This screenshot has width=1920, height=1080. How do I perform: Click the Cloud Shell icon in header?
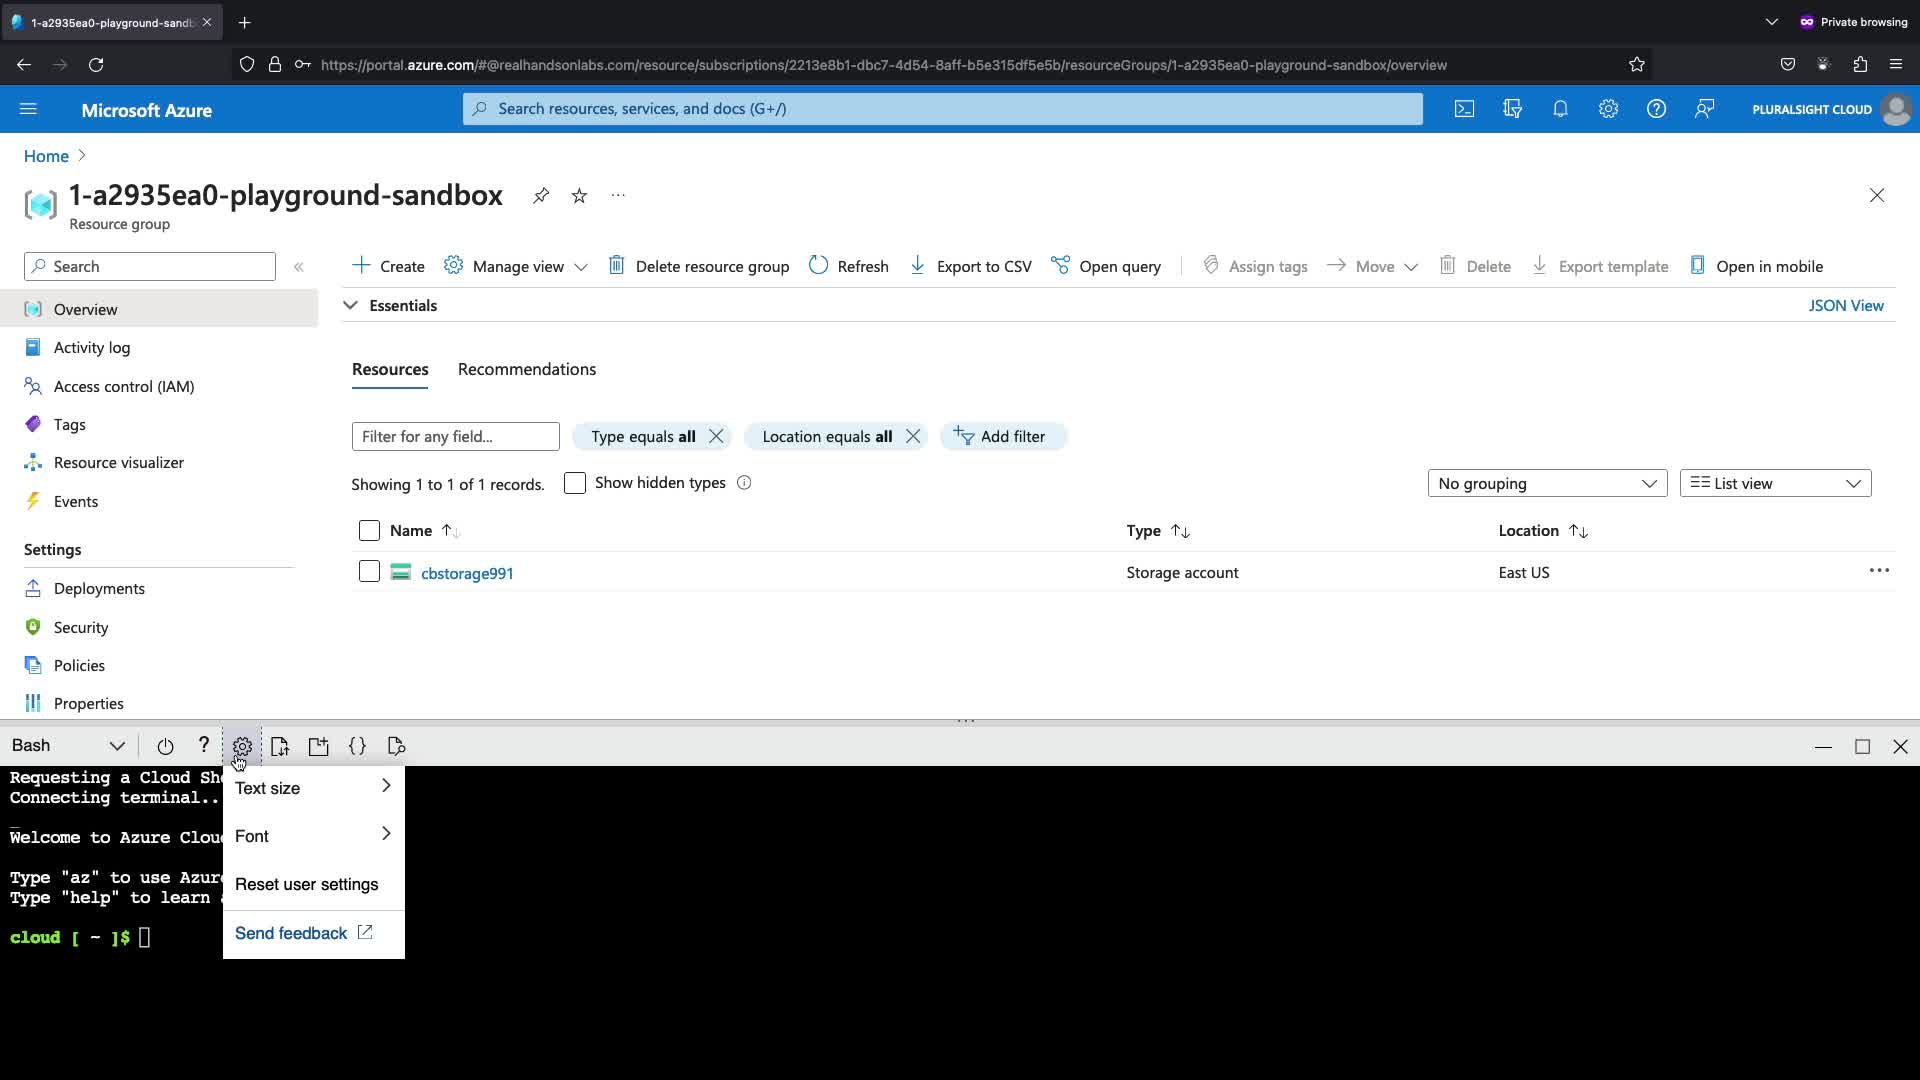1464,109
